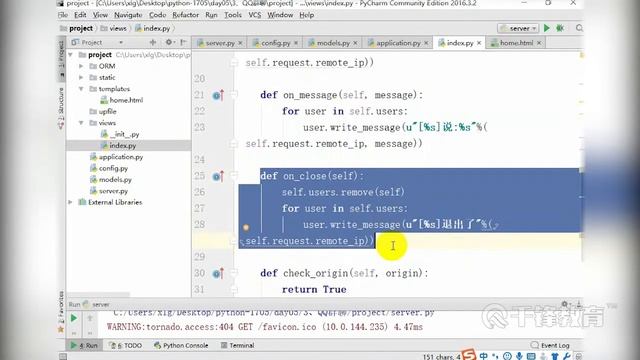Click the views breadcrumb in navigation bar

[114, 29]
